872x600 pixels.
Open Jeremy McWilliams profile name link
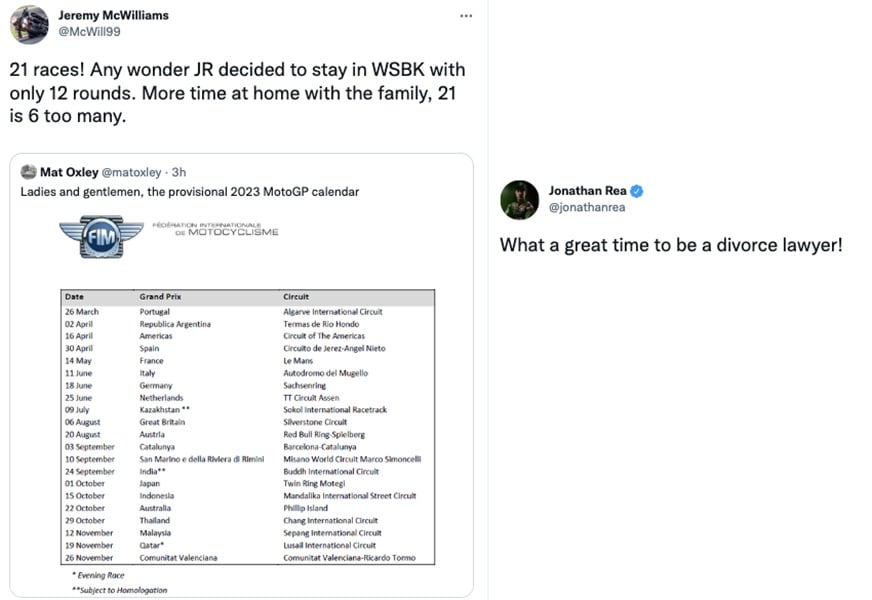click(x=113, y=15)
